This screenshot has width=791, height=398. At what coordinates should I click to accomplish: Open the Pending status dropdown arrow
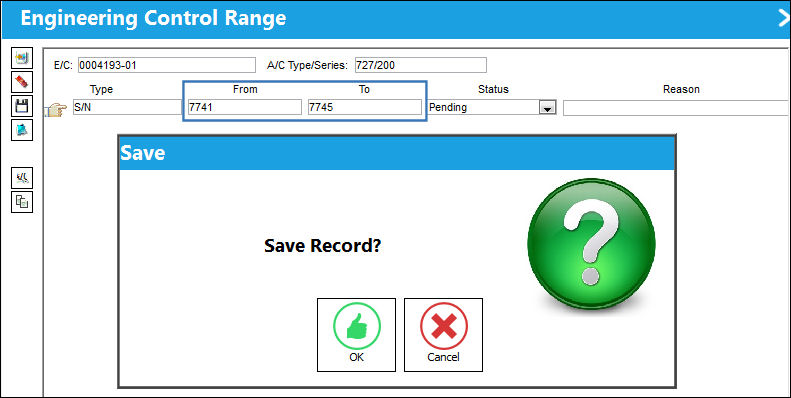[x=547, y=107]
